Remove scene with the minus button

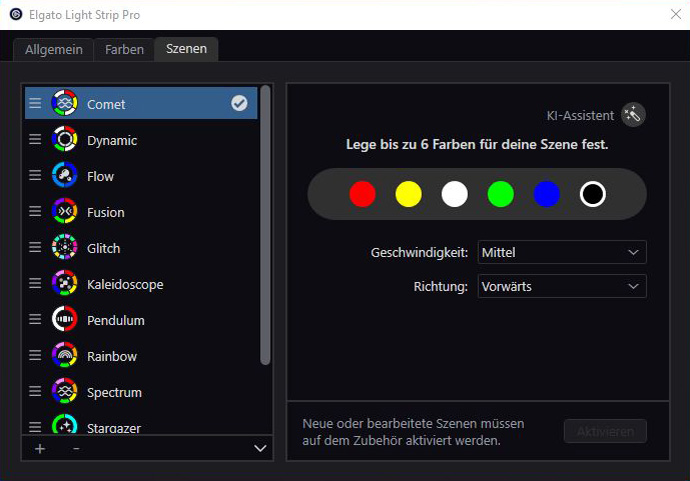coord(76,449)
